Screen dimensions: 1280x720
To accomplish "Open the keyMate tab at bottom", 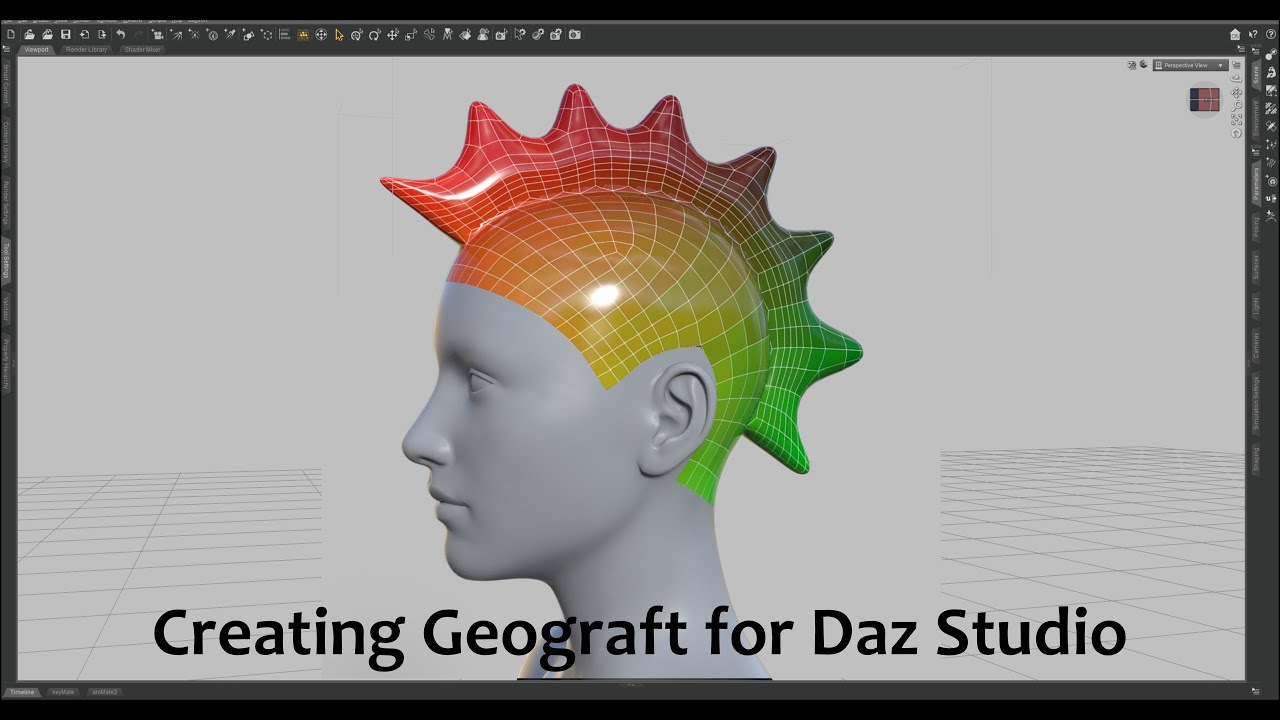I will [x=63, y=691].
